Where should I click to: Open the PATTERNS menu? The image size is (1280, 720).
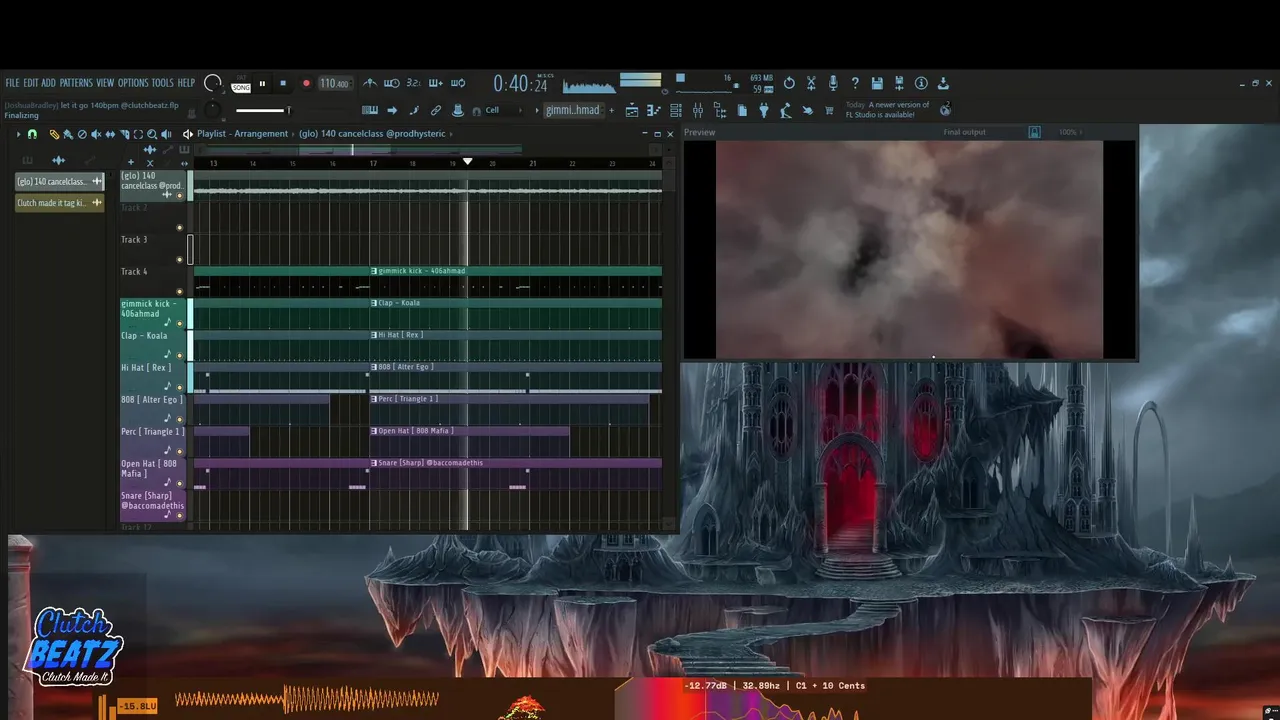(x=76, y=83)
